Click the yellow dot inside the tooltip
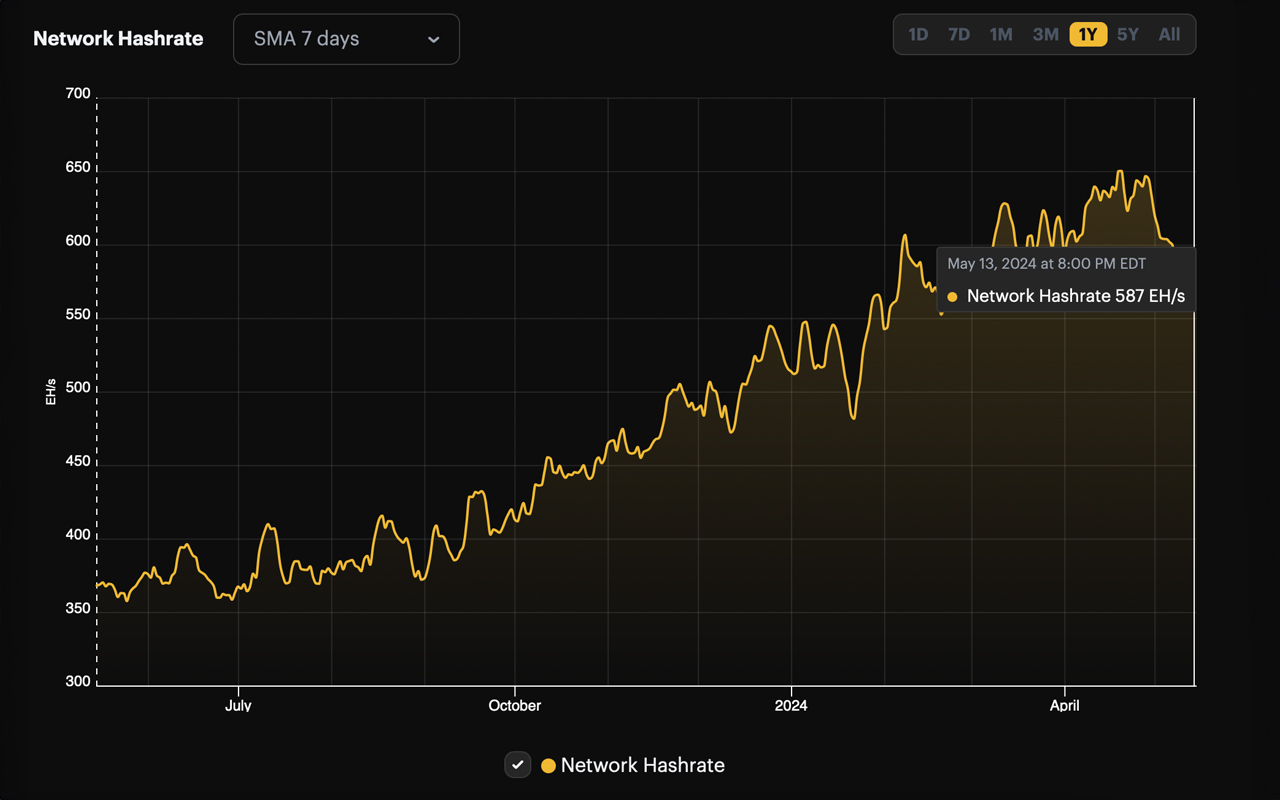Viewport: 1280px width, 800px height. pyautogui.click(x=952, y=296)
